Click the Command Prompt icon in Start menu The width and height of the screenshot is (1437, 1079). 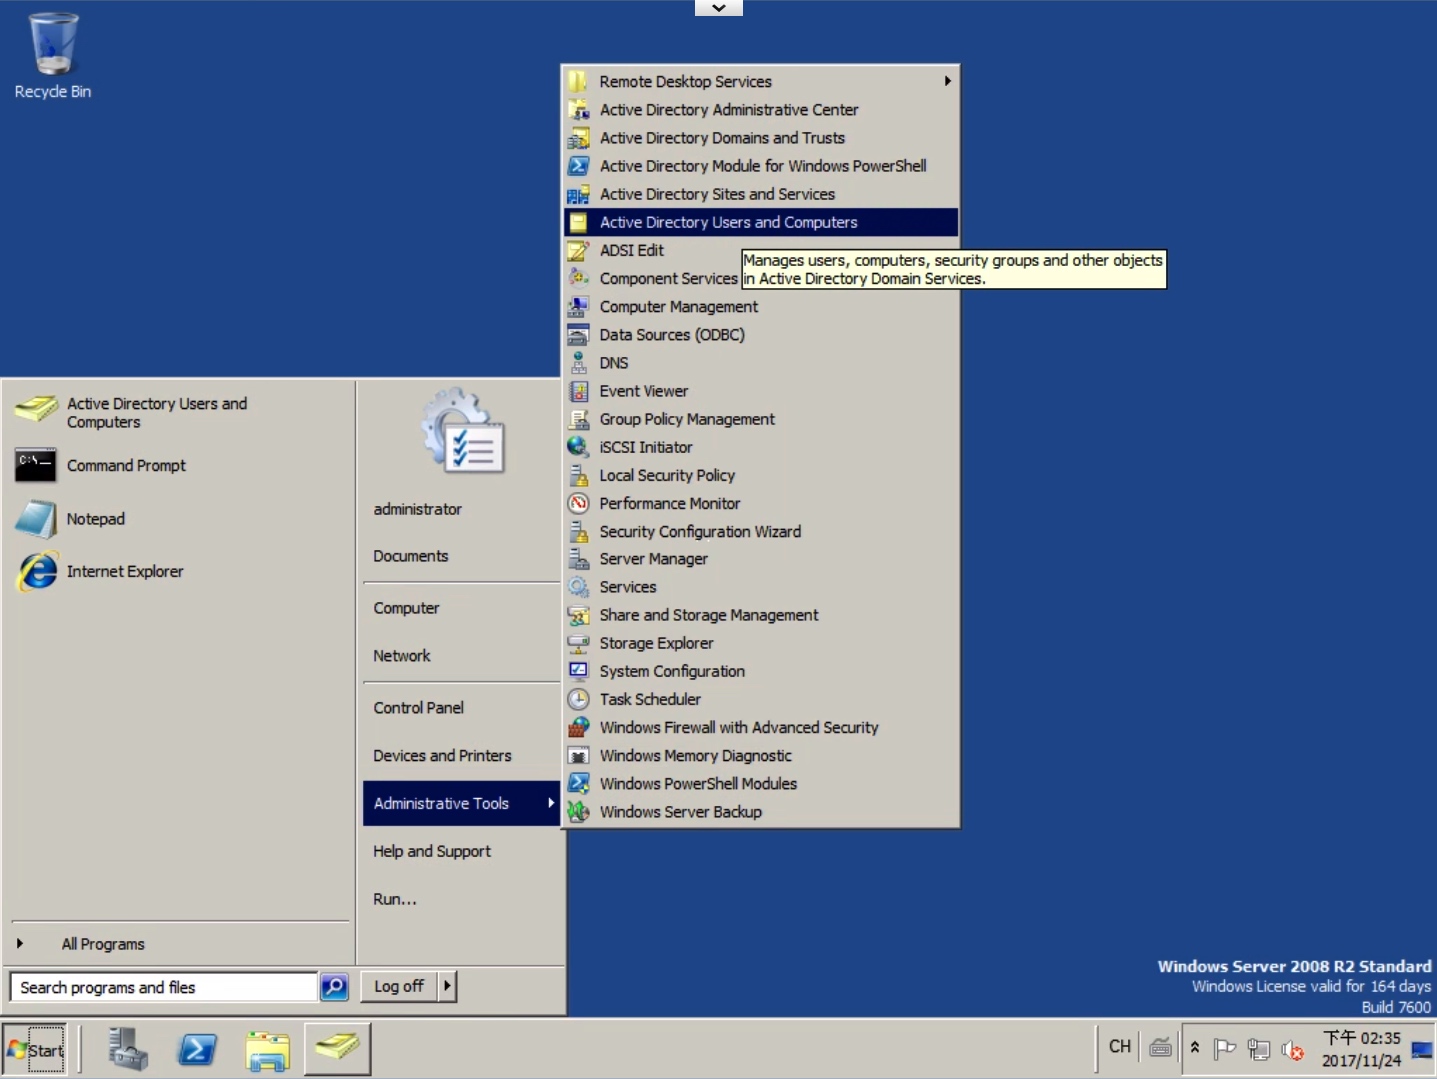[36, 465]
